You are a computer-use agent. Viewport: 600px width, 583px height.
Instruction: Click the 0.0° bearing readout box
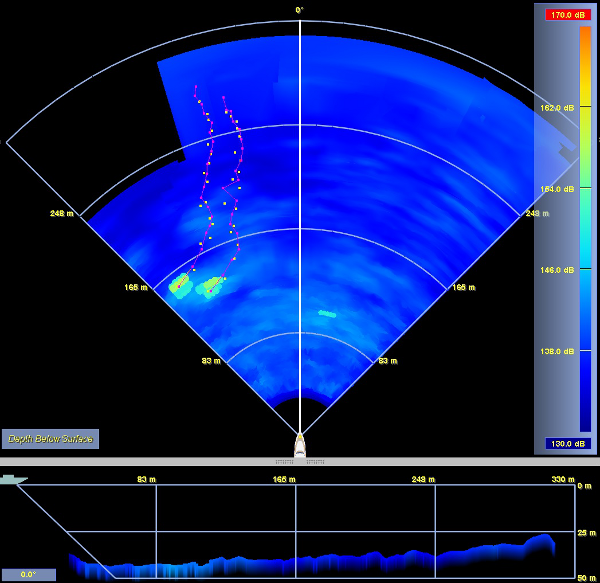tap(28, 574)
